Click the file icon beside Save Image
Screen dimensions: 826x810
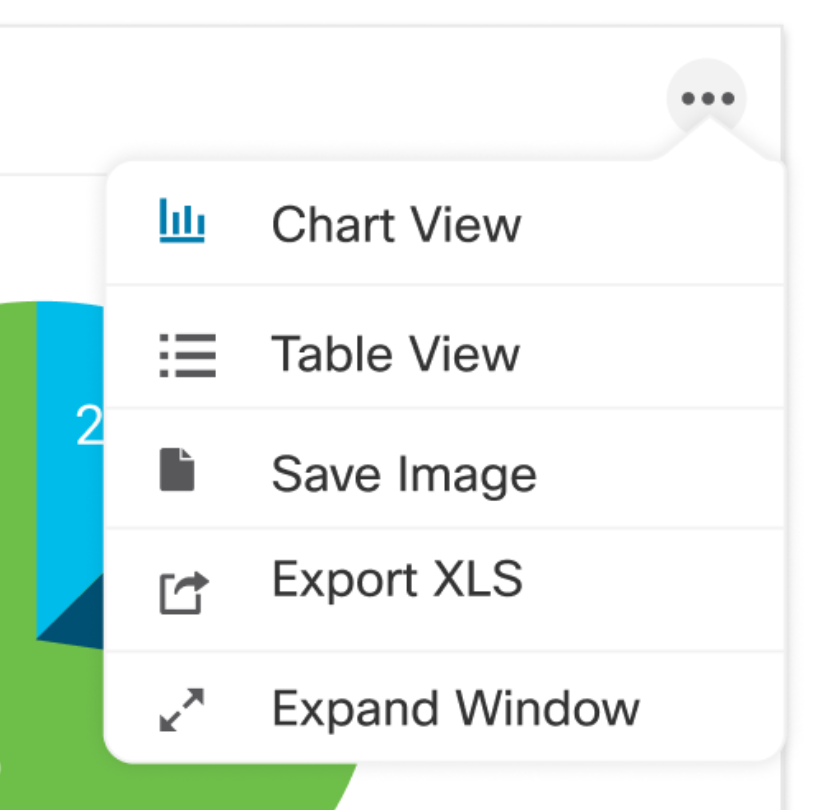coord(178,471)
